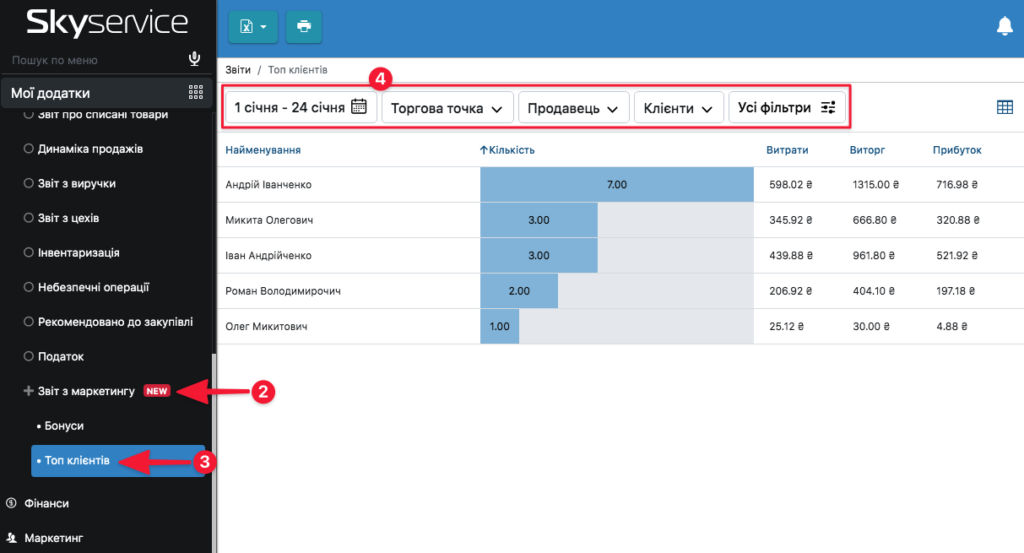
Task: Expand the Клієнти filter dropdown
Action: (678, 108)
